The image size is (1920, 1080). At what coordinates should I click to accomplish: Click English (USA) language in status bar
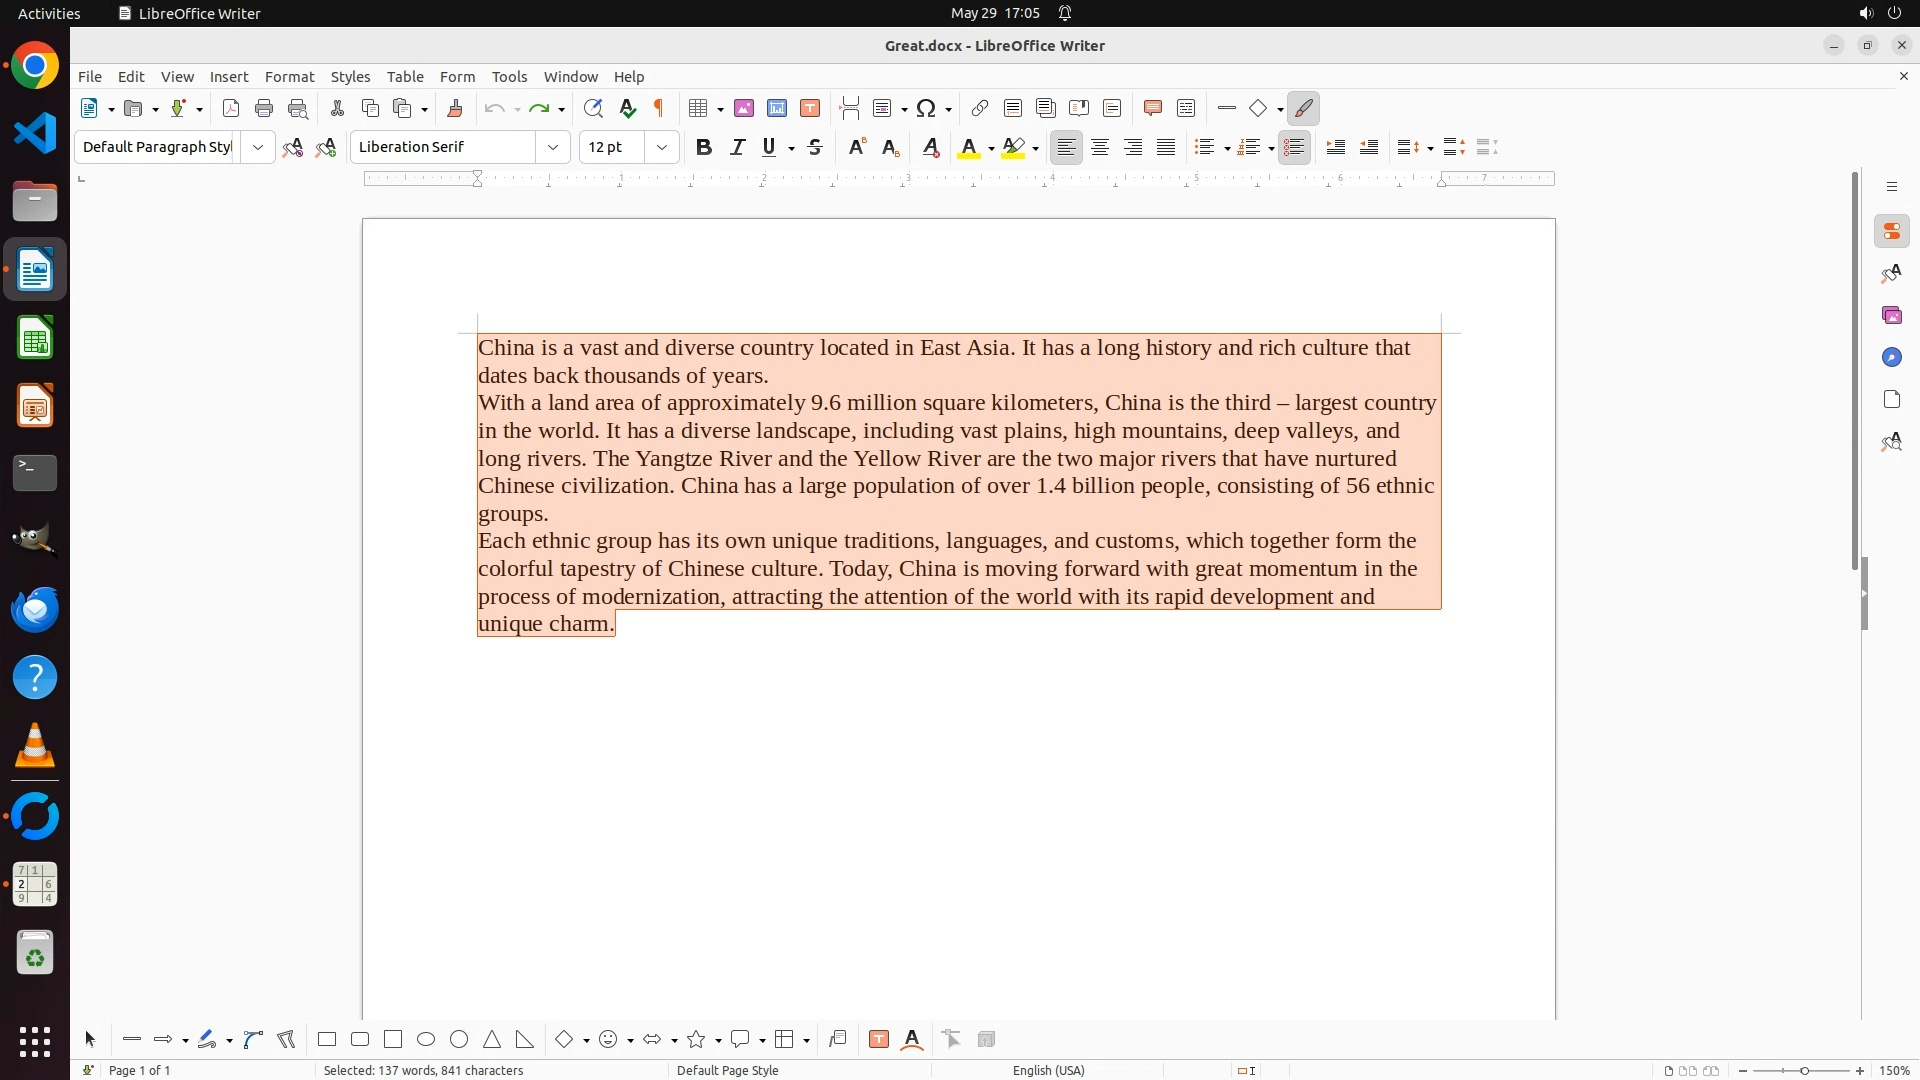click(1048, 1070)
